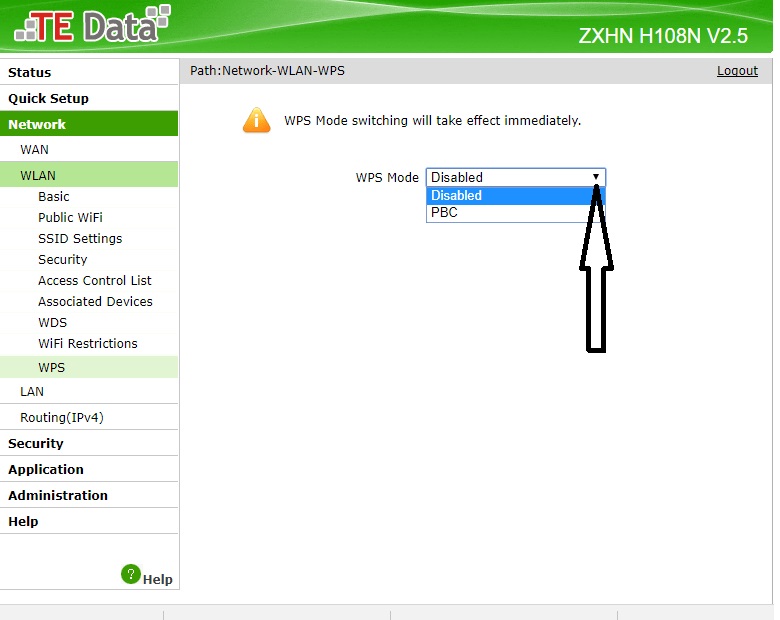
Task: Log out via the Logout link
Action: (737, 71)
